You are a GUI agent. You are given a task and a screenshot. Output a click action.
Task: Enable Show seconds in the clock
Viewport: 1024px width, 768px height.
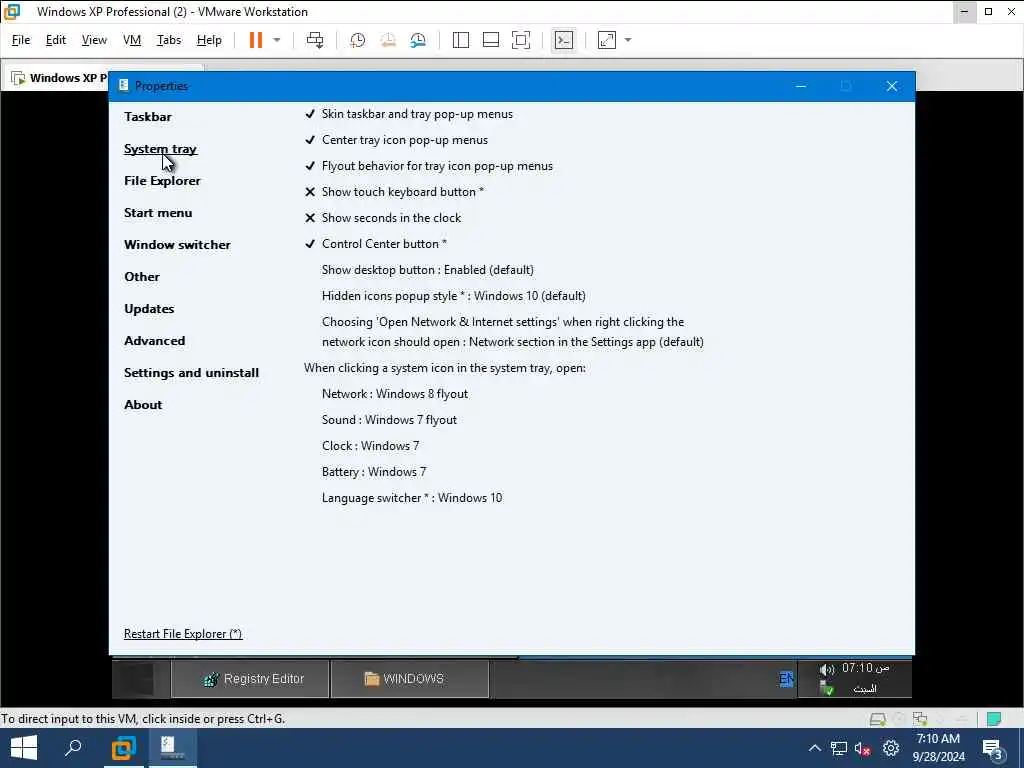383,218
